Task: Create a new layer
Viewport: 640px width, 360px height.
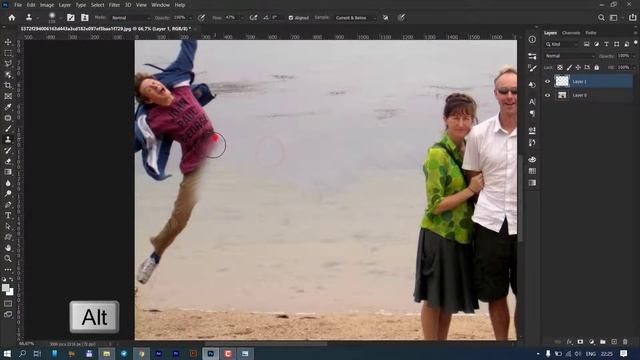Action: point(614,342)
